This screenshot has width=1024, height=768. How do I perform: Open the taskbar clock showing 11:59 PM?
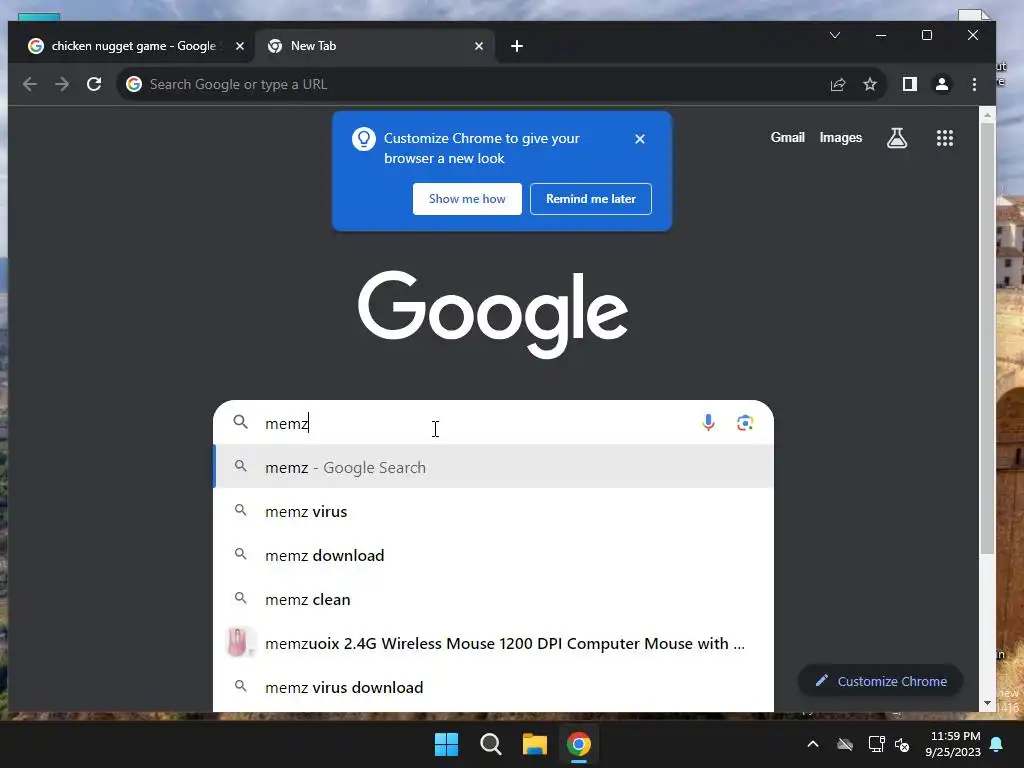point(953,744)
